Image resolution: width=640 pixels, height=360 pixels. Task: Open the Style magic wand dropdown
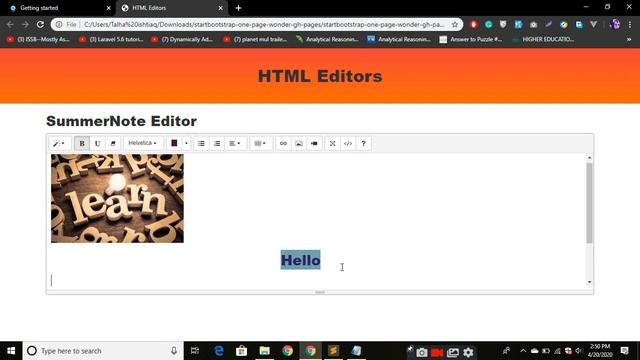point(59,143)
